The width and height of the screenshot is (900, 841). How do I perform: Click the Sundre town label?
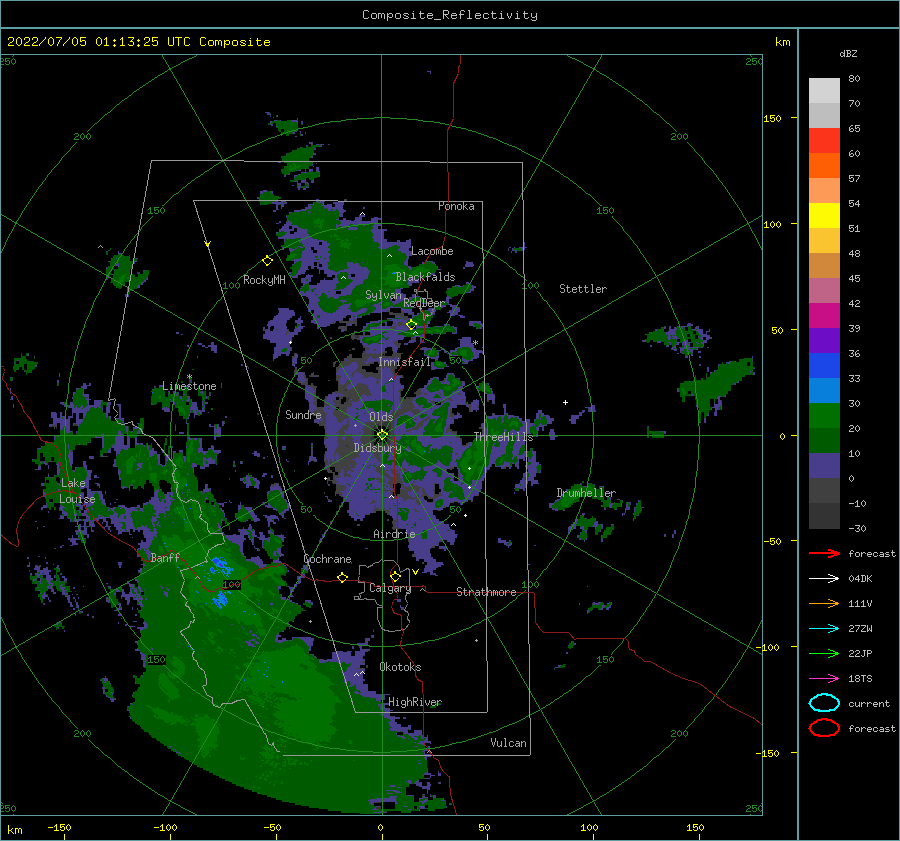click(303, 414)
